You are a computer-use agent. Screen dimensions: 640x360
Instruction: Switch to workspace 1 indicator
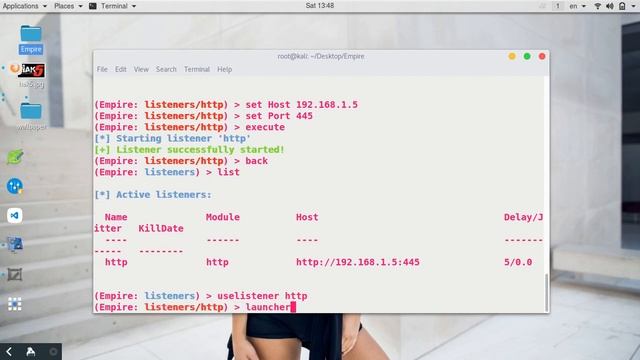(558, 6)
